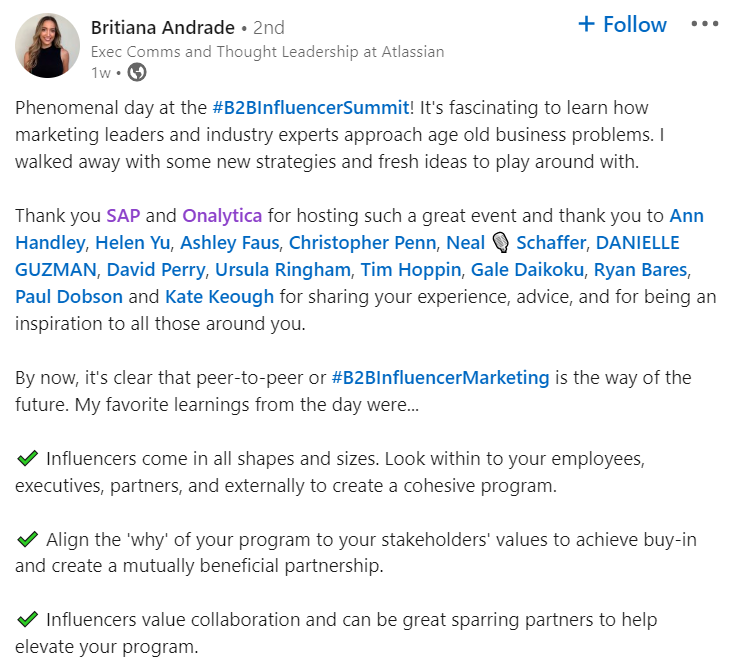
Task: Open the three-dots post options menu
Action: click(704, 25)
